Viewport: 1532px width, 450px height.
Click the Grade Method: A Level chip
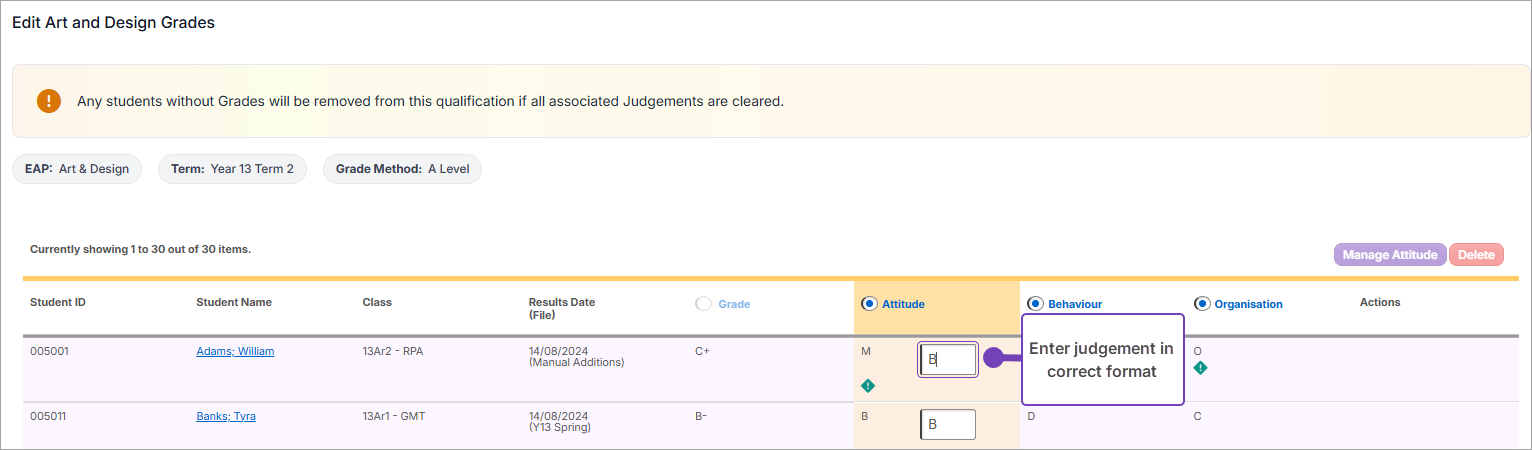coord(402,169)
